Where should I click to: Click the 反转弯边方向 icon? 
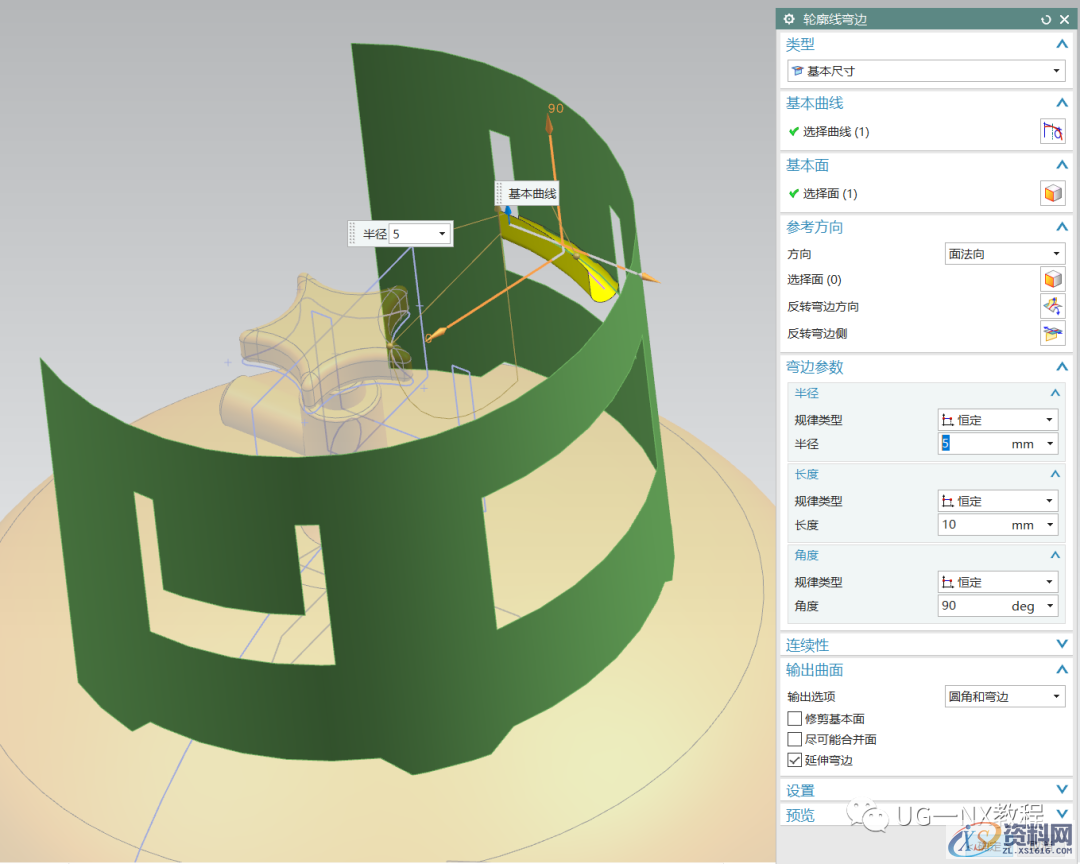point(1052,307)
